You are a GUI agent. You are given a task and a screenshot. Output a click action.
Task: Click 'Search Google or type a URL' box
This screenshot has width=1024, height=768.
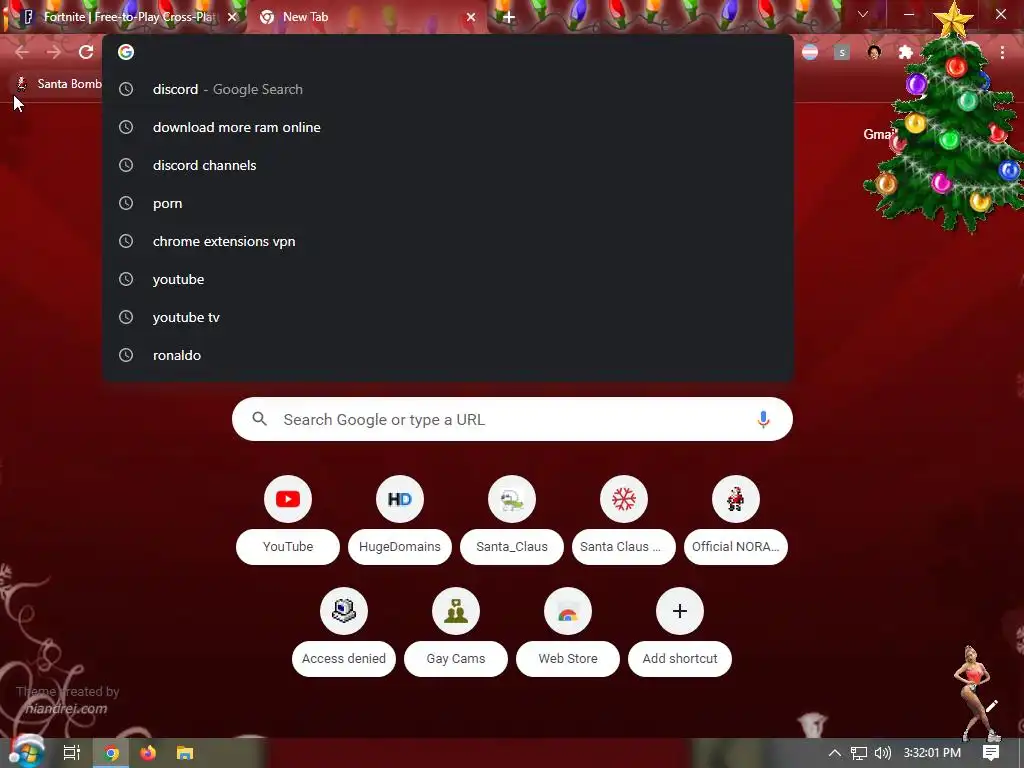tap(512, 419)
